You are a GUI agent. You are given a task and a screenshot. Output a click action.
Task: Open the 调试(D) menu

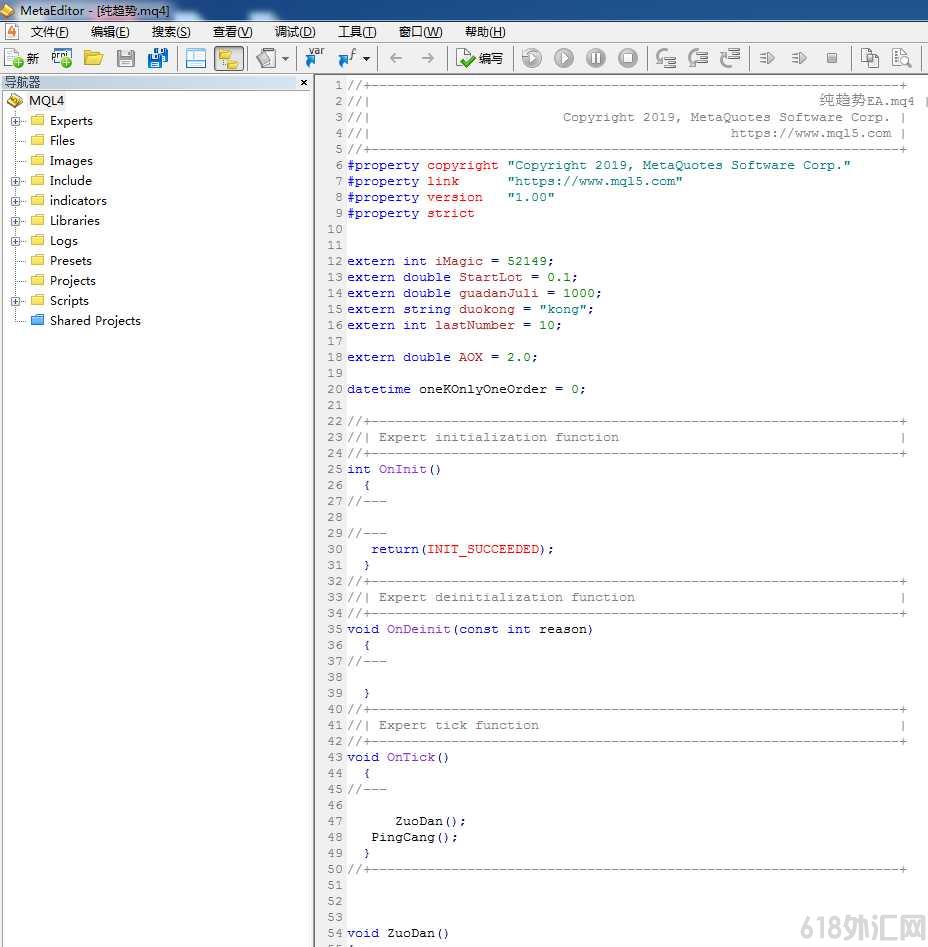(295, 32)
